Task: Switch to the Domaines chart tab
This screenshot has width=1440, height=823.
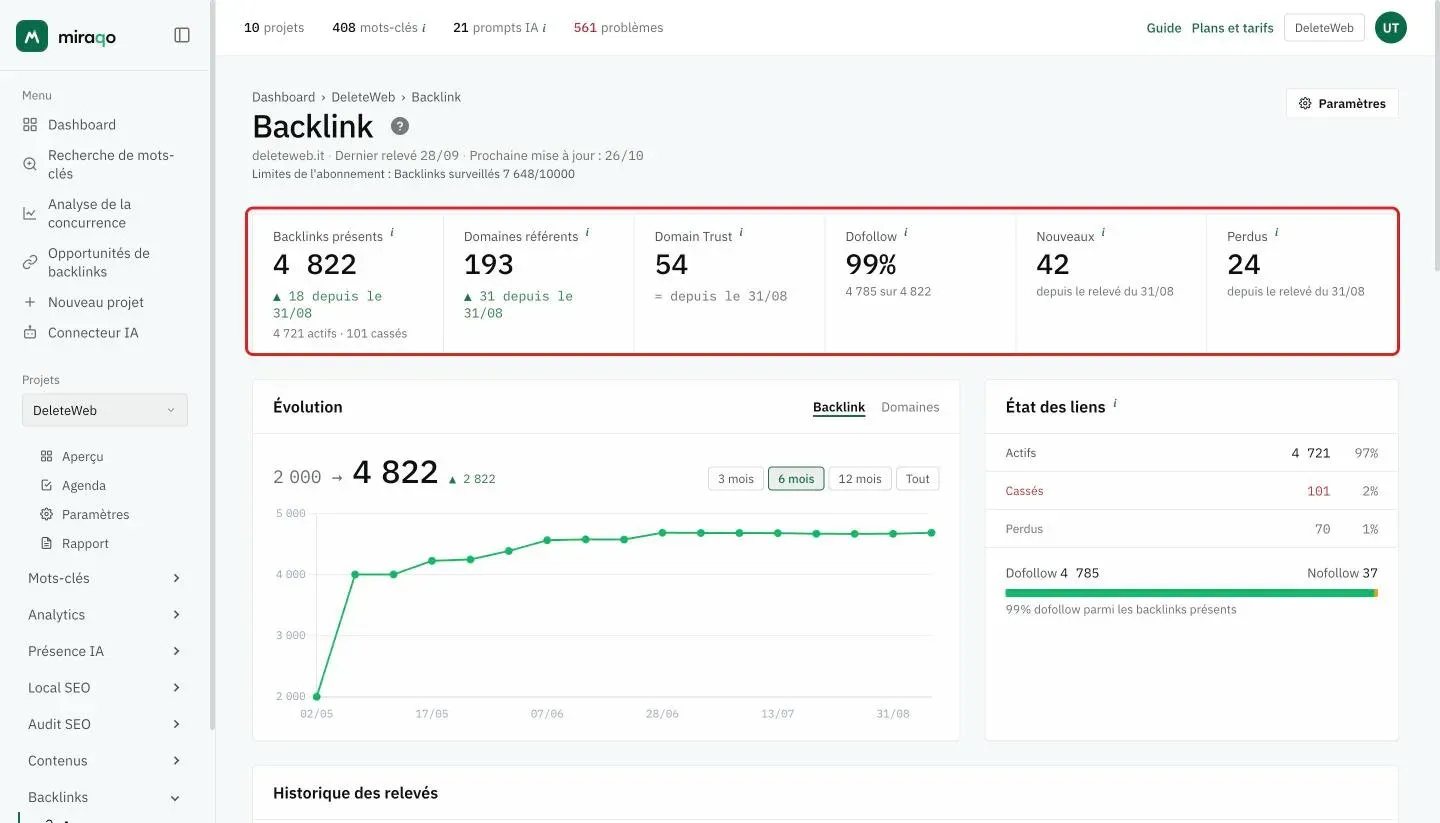Action: [910, 407]
